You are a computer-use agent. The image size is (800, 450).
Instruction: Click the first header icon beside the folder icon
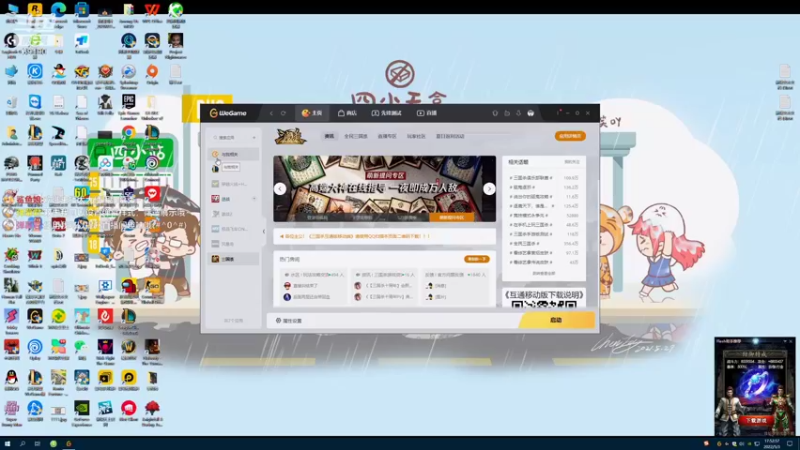point(495,113)
